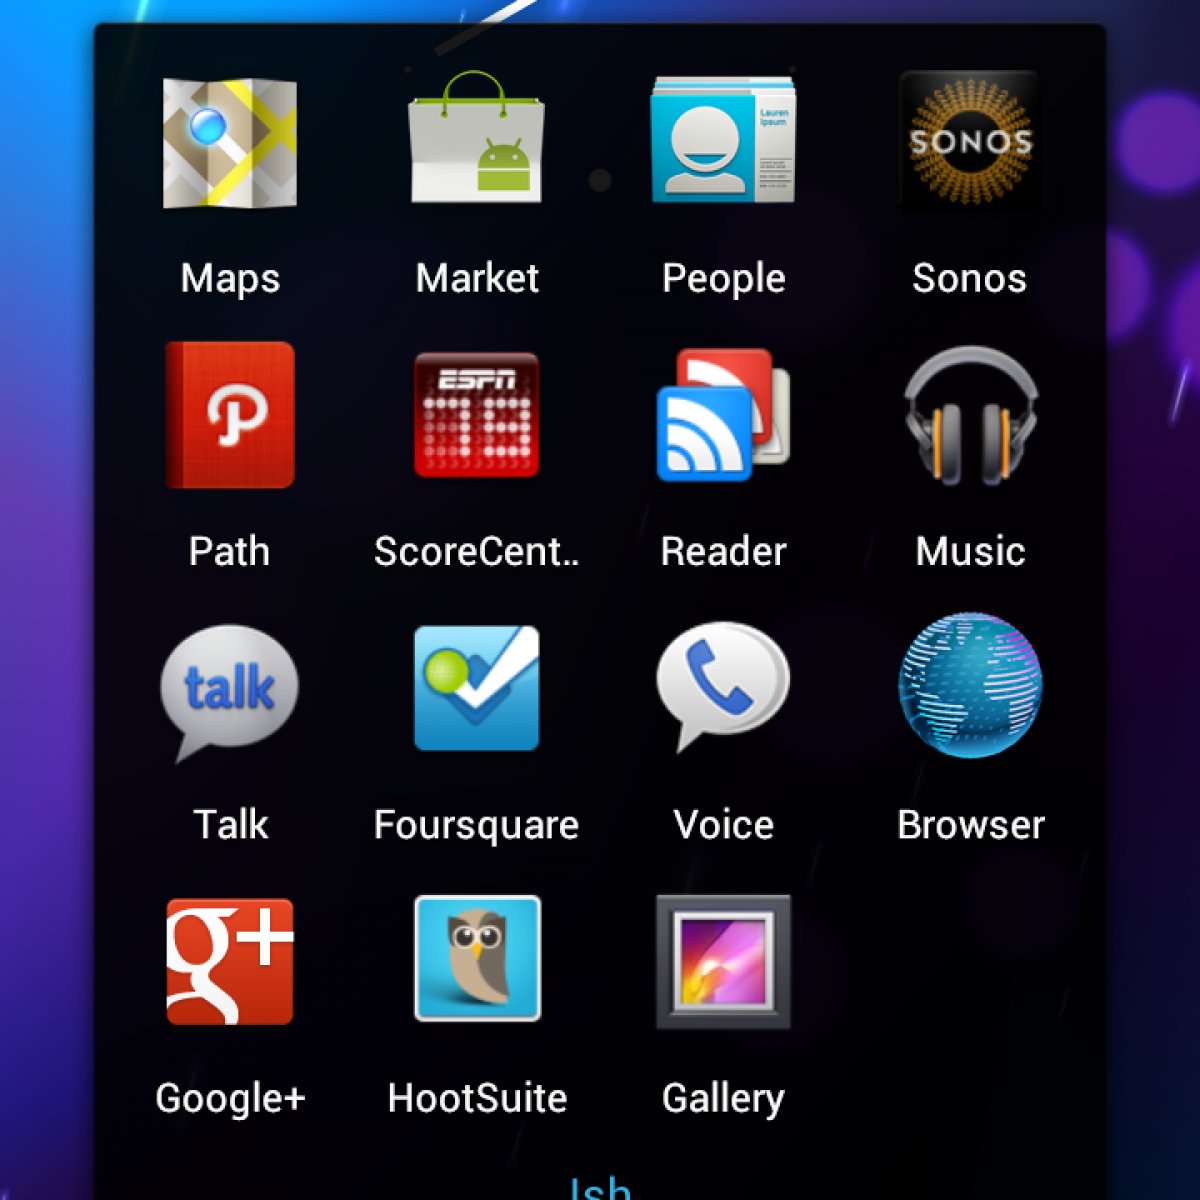Screen dimensions: 1200x1200
Task: Tap the "Music" label text
Action: pyautogui.click(x=970, y=551)
